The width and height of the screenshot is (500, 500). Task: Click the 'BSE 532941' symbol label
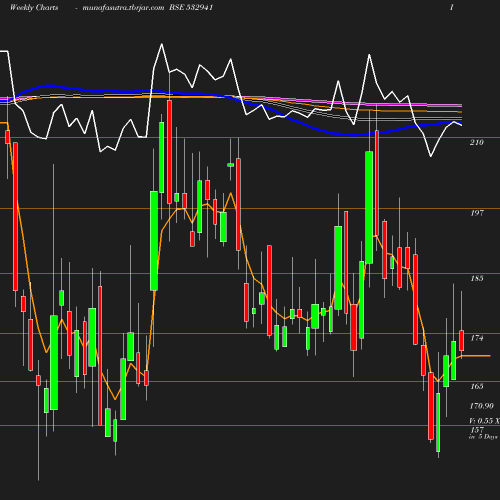pos(191,7)
